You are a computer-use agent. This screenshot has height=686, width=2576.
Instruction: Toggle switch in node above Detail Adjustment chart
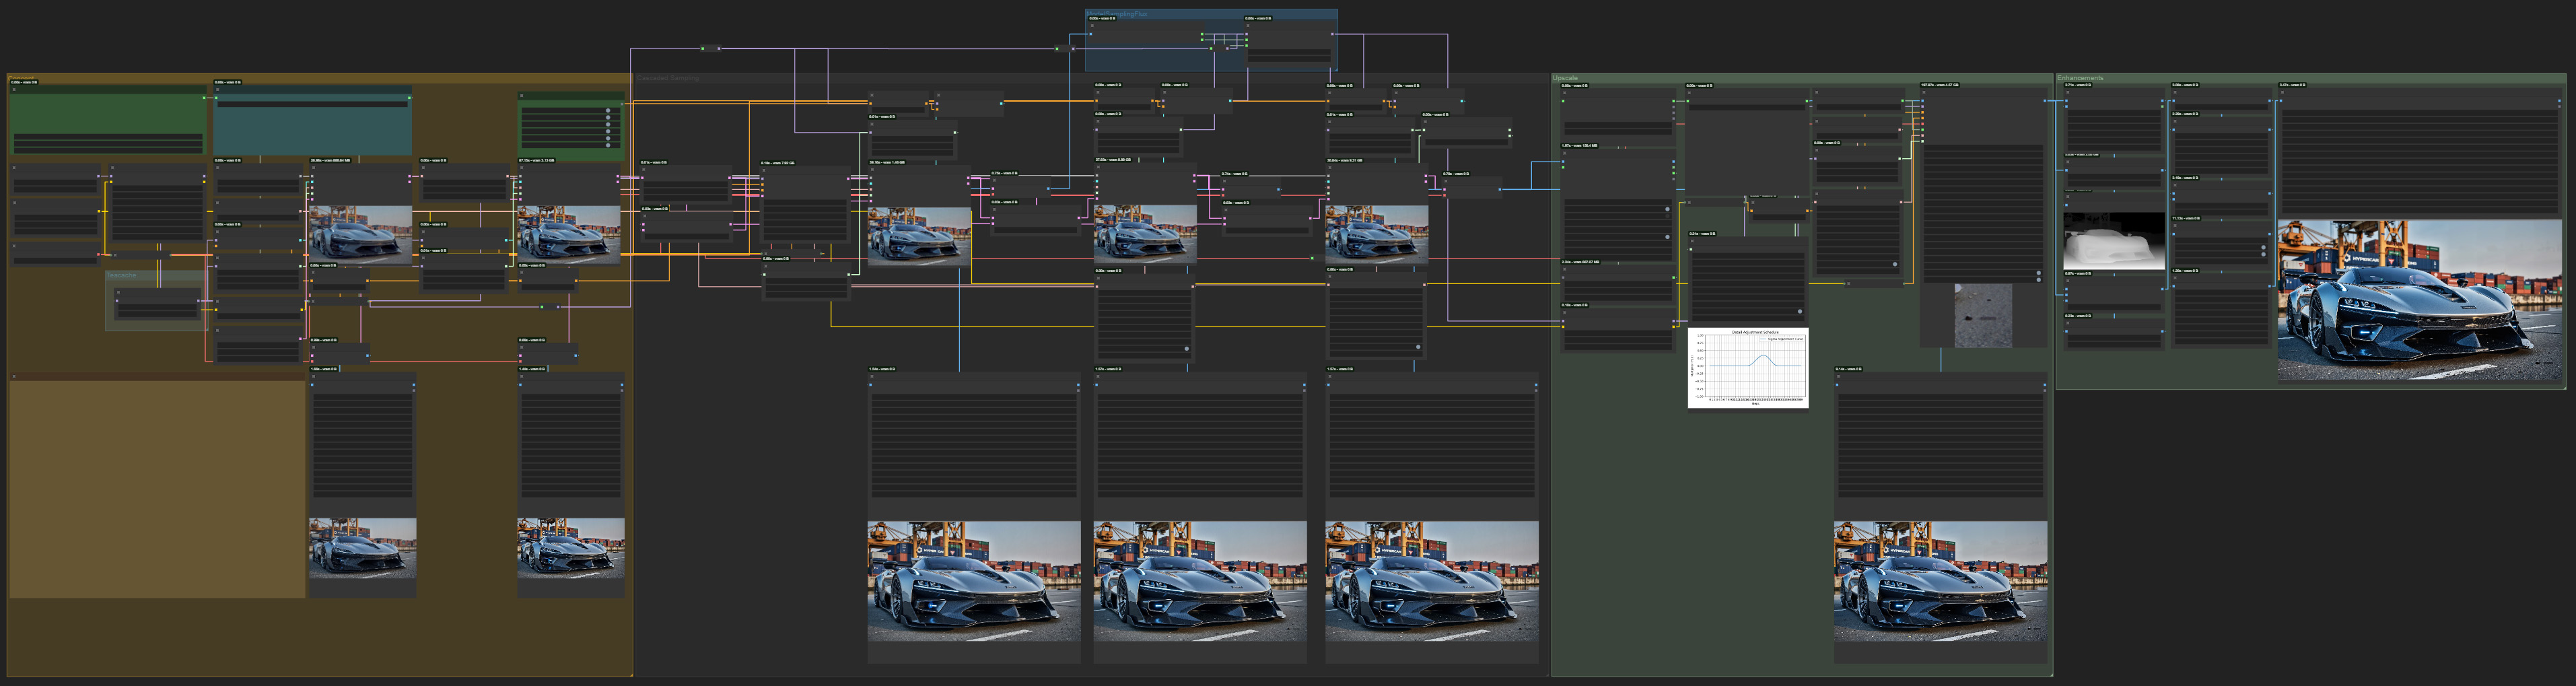point(1800,311)
